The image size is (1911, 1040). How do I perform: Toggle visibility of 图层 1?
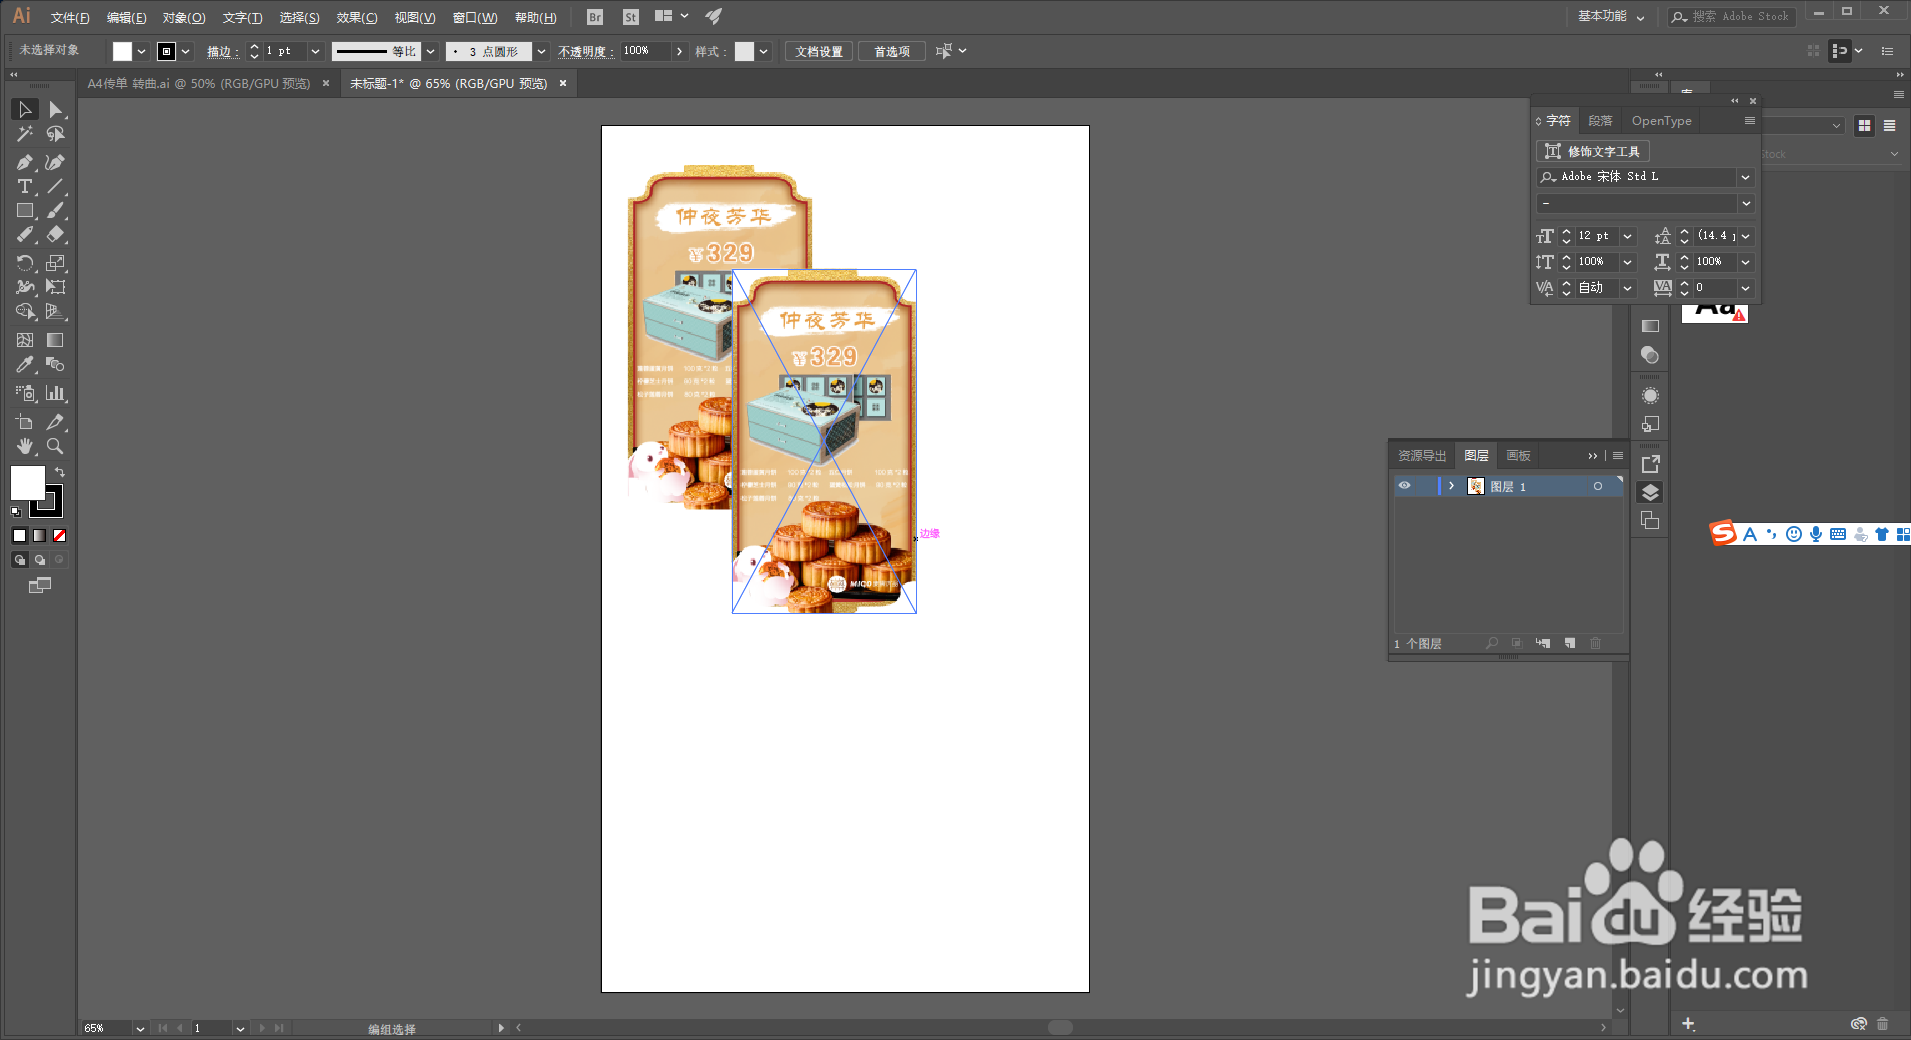coord(1404,486)
